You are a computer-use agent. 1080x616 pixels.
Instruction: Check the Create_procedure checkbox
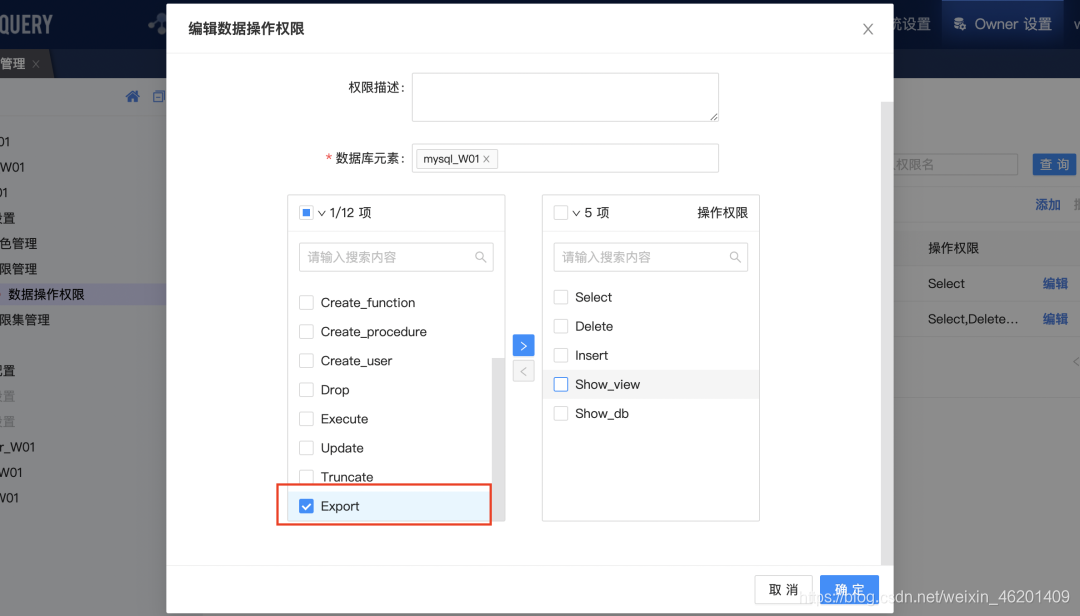307,331
